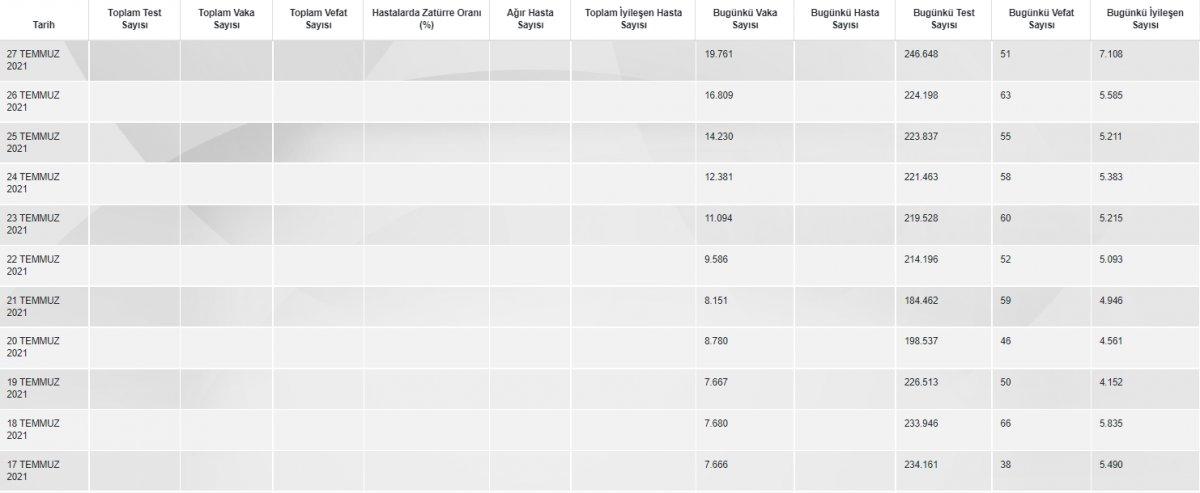Click the Hastalarda Zatürre Oranı (%) header
Image resolution: width=1200 pixels, height=493 pixels.
(426, 19)
